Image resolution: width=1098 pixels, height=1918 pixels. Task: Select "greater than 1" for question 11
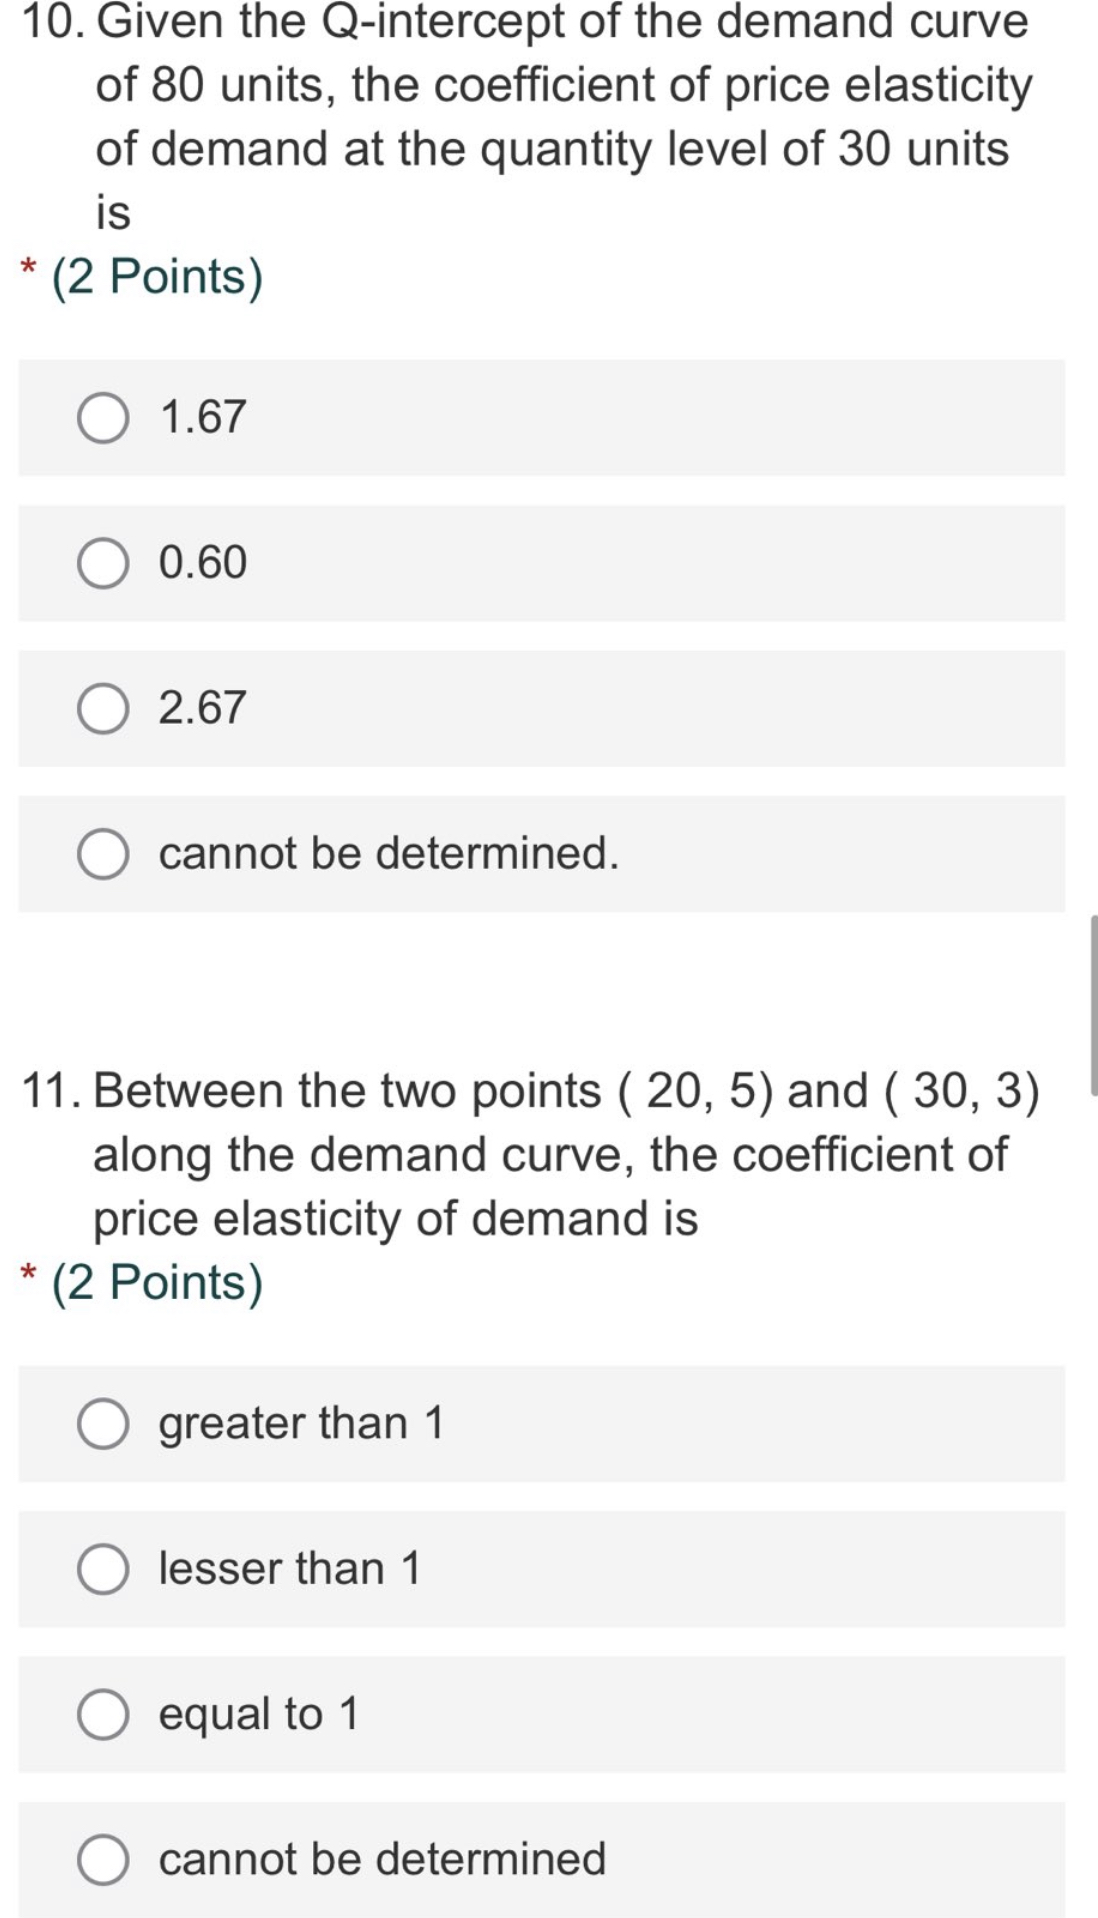tap(104, 1423)
